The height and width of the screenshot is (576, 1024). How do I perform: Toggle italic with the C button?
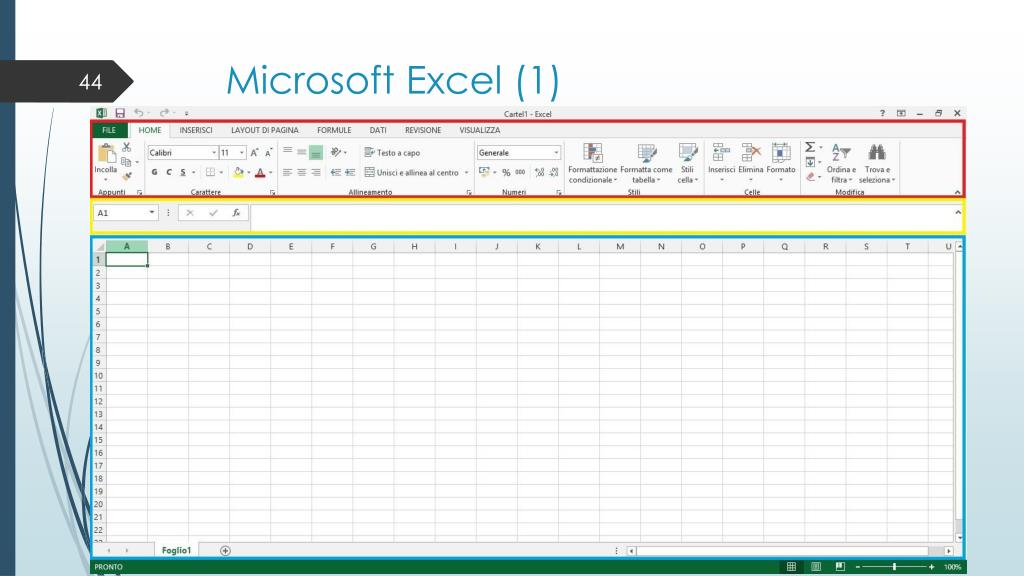pyautogui.click(x=169, y=172)
